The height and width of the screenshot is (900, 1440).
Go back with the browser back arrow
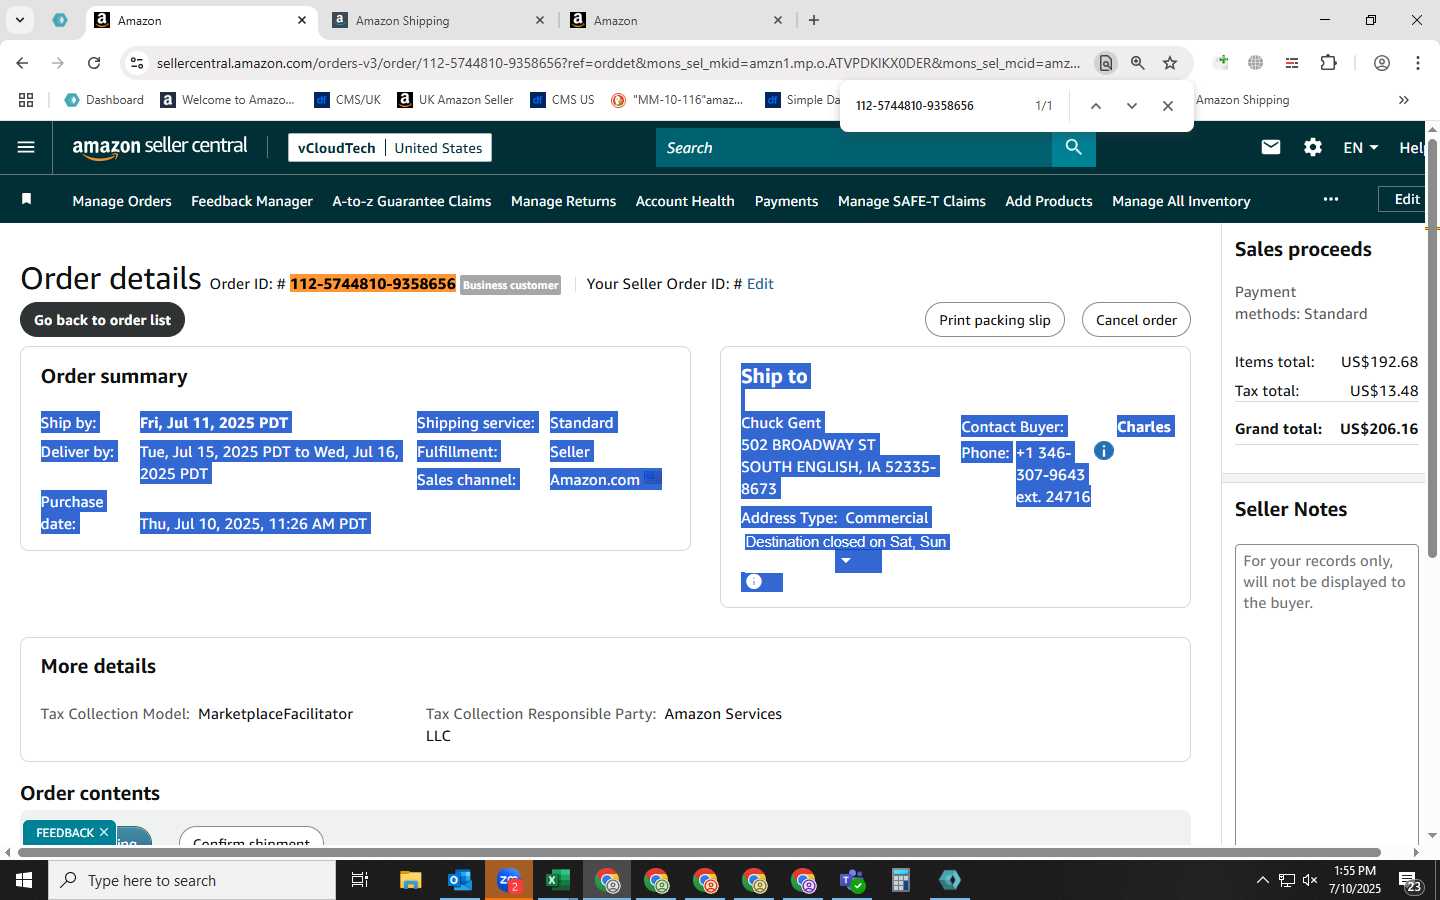tap(22, 63)
